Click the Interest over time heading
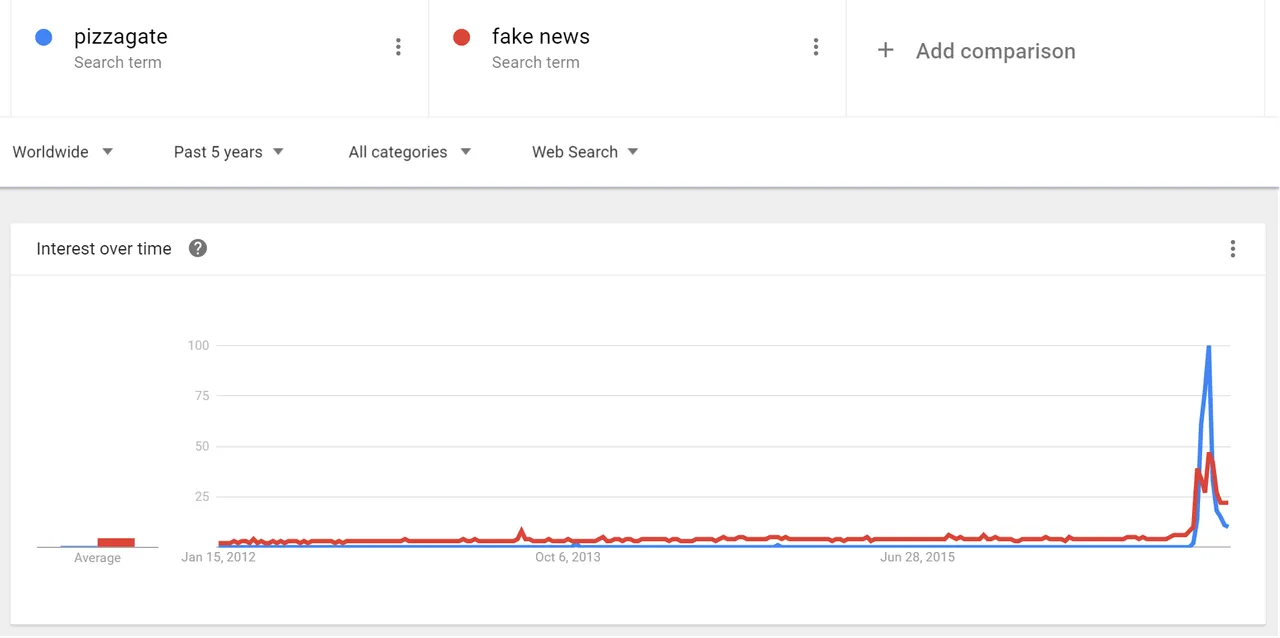The height and width of the screenshot is (638, 1280). click(104, 249)
